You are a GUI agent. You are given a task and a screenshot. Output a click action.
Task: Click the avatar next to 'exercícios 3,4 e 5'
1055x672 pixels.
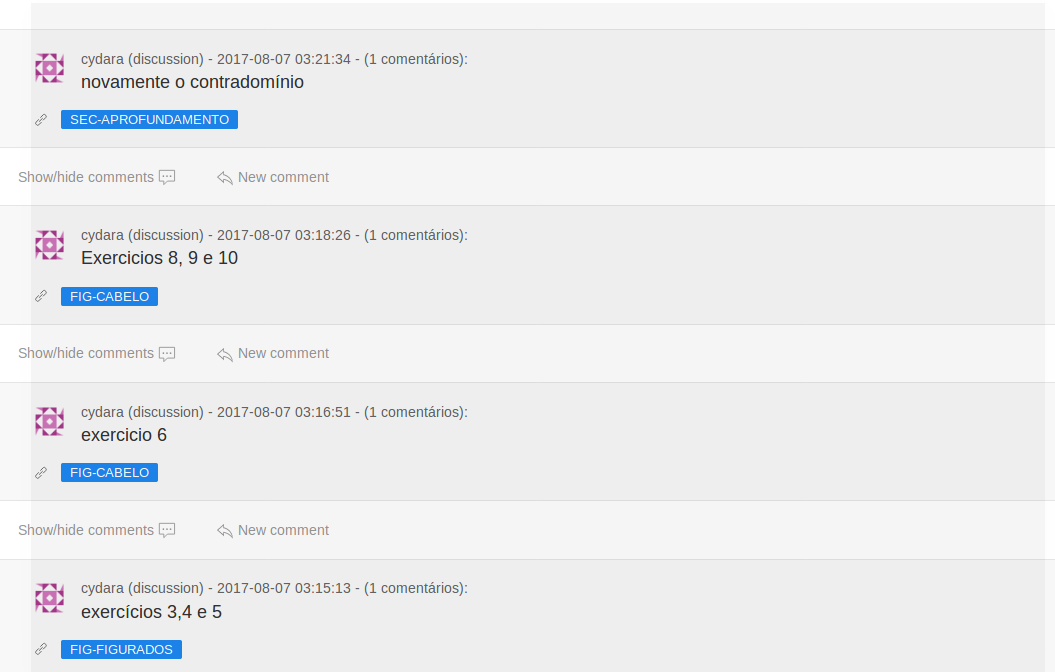(x=49, y=598)
